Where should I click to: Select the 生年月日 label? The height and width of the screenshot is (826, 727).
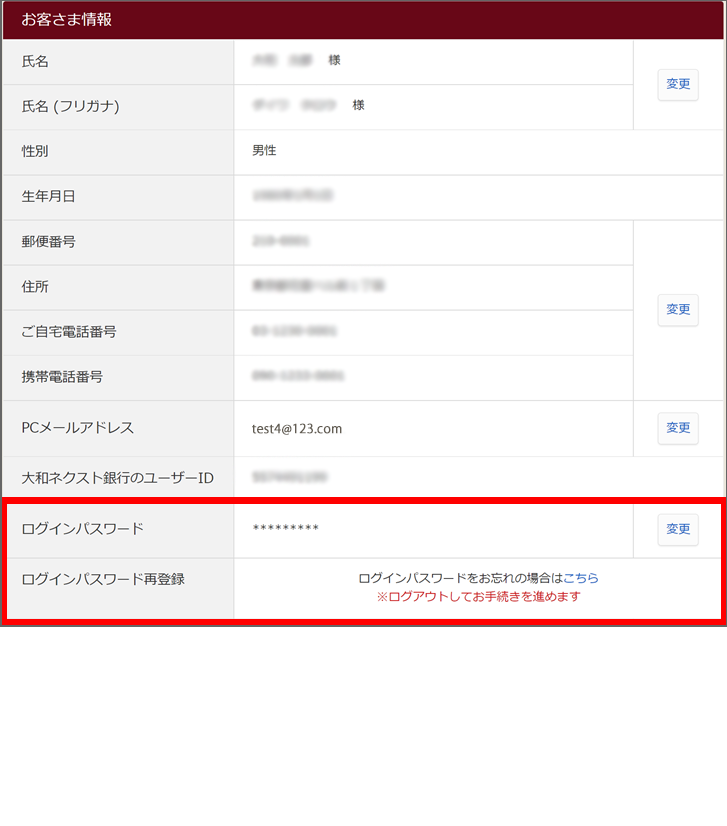point(48,196)
